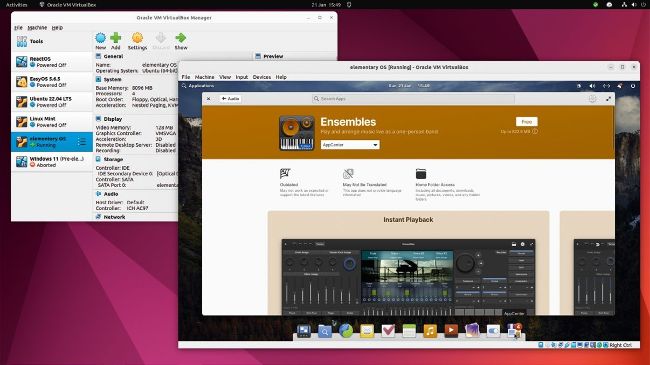Expand the AppCenter source dropdown
Viewport: 650px width, 365px height.
pos(350,145)
